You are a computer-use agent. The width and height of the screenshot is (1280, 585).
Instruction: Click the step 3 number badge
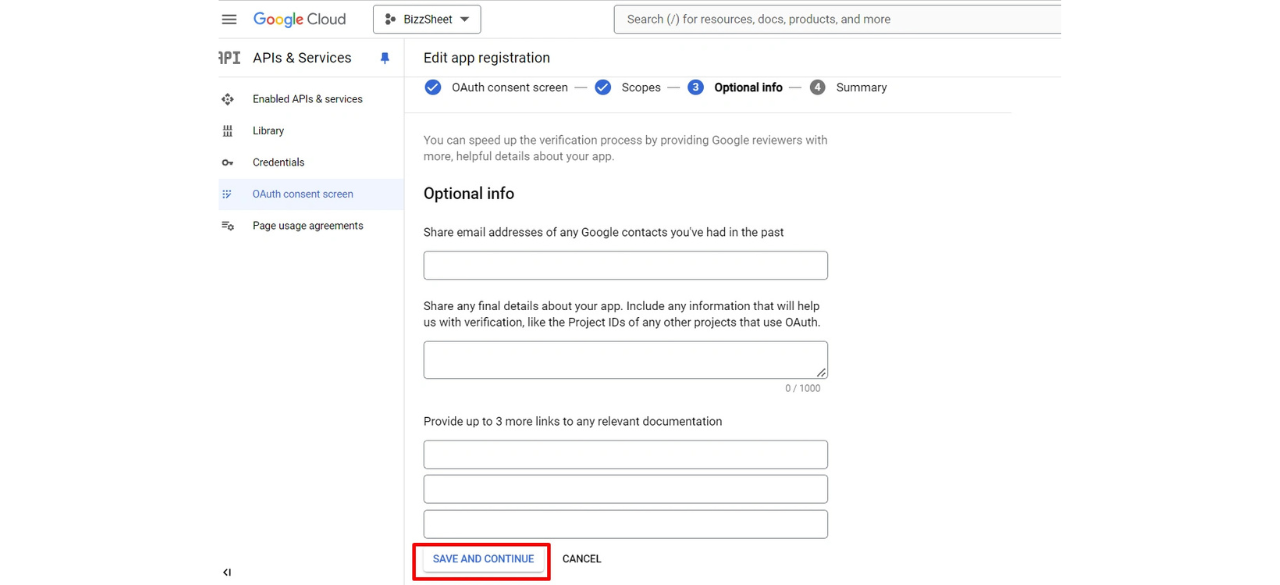tap(696, 87)
